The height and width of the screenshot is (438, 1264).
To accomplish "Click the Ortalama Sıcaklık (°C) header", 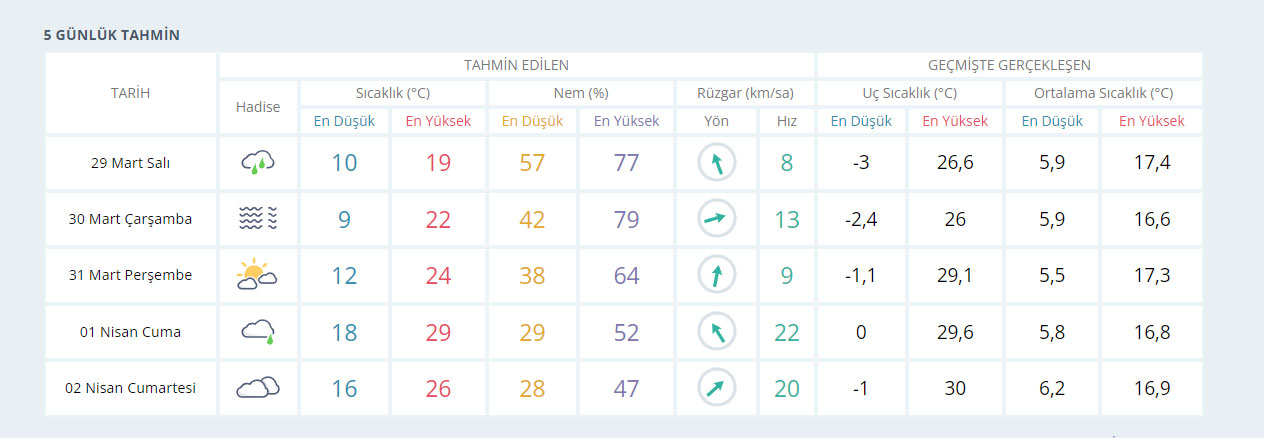I will point(1103,93).
